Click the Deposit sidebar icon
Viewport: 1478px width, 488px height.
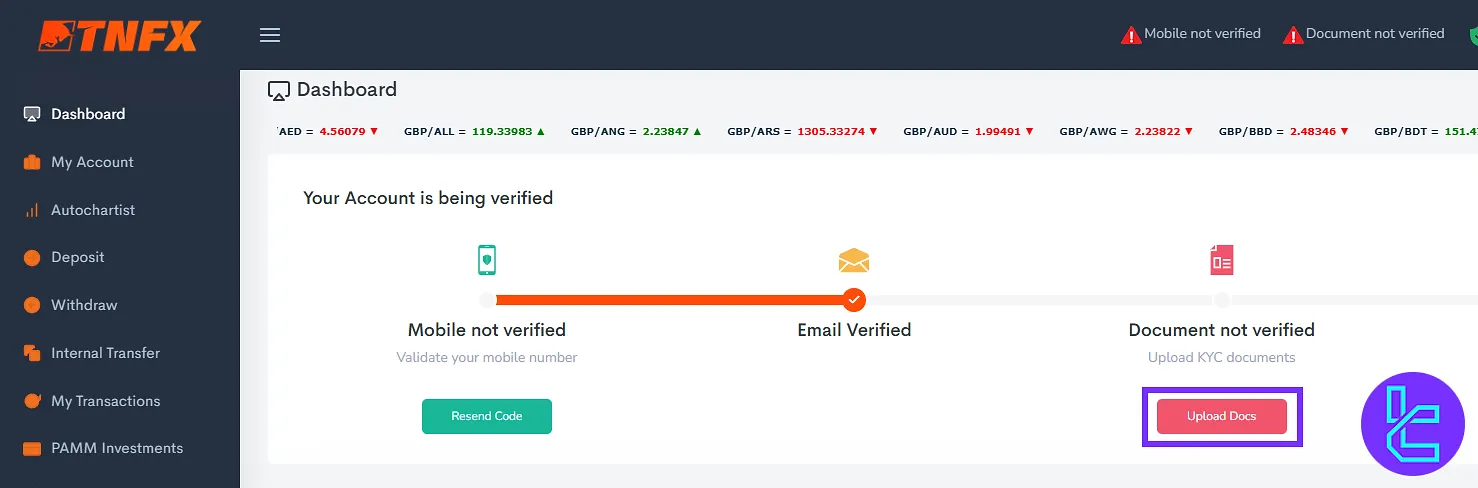point(32,257)
